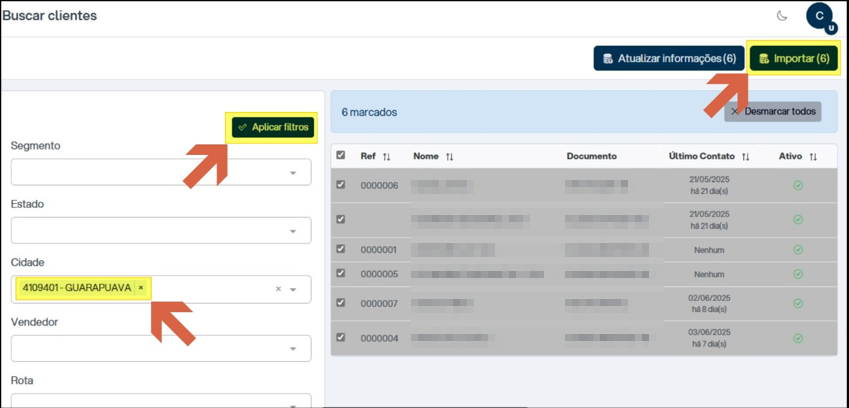The image size is (849, 408).
Task: Click the 03/06/2025 last contact cell
Action: pos(709,338)
